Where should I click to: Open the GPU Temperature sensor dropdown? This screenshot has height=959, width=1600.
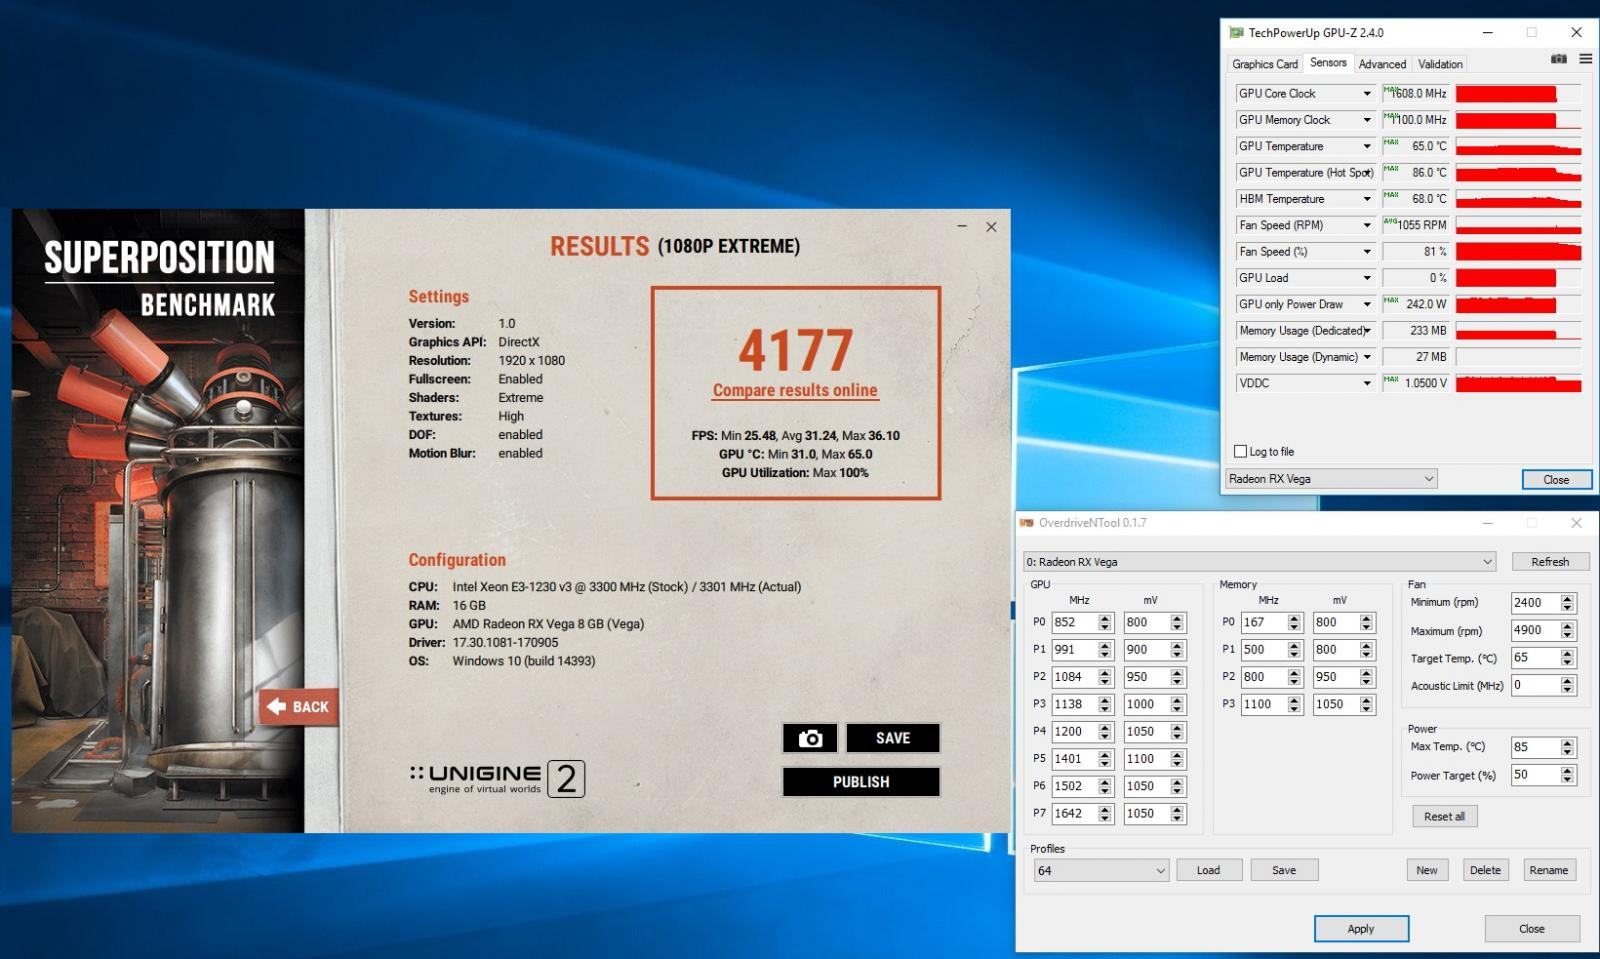pyautogui.click(x=1367, y=146)
